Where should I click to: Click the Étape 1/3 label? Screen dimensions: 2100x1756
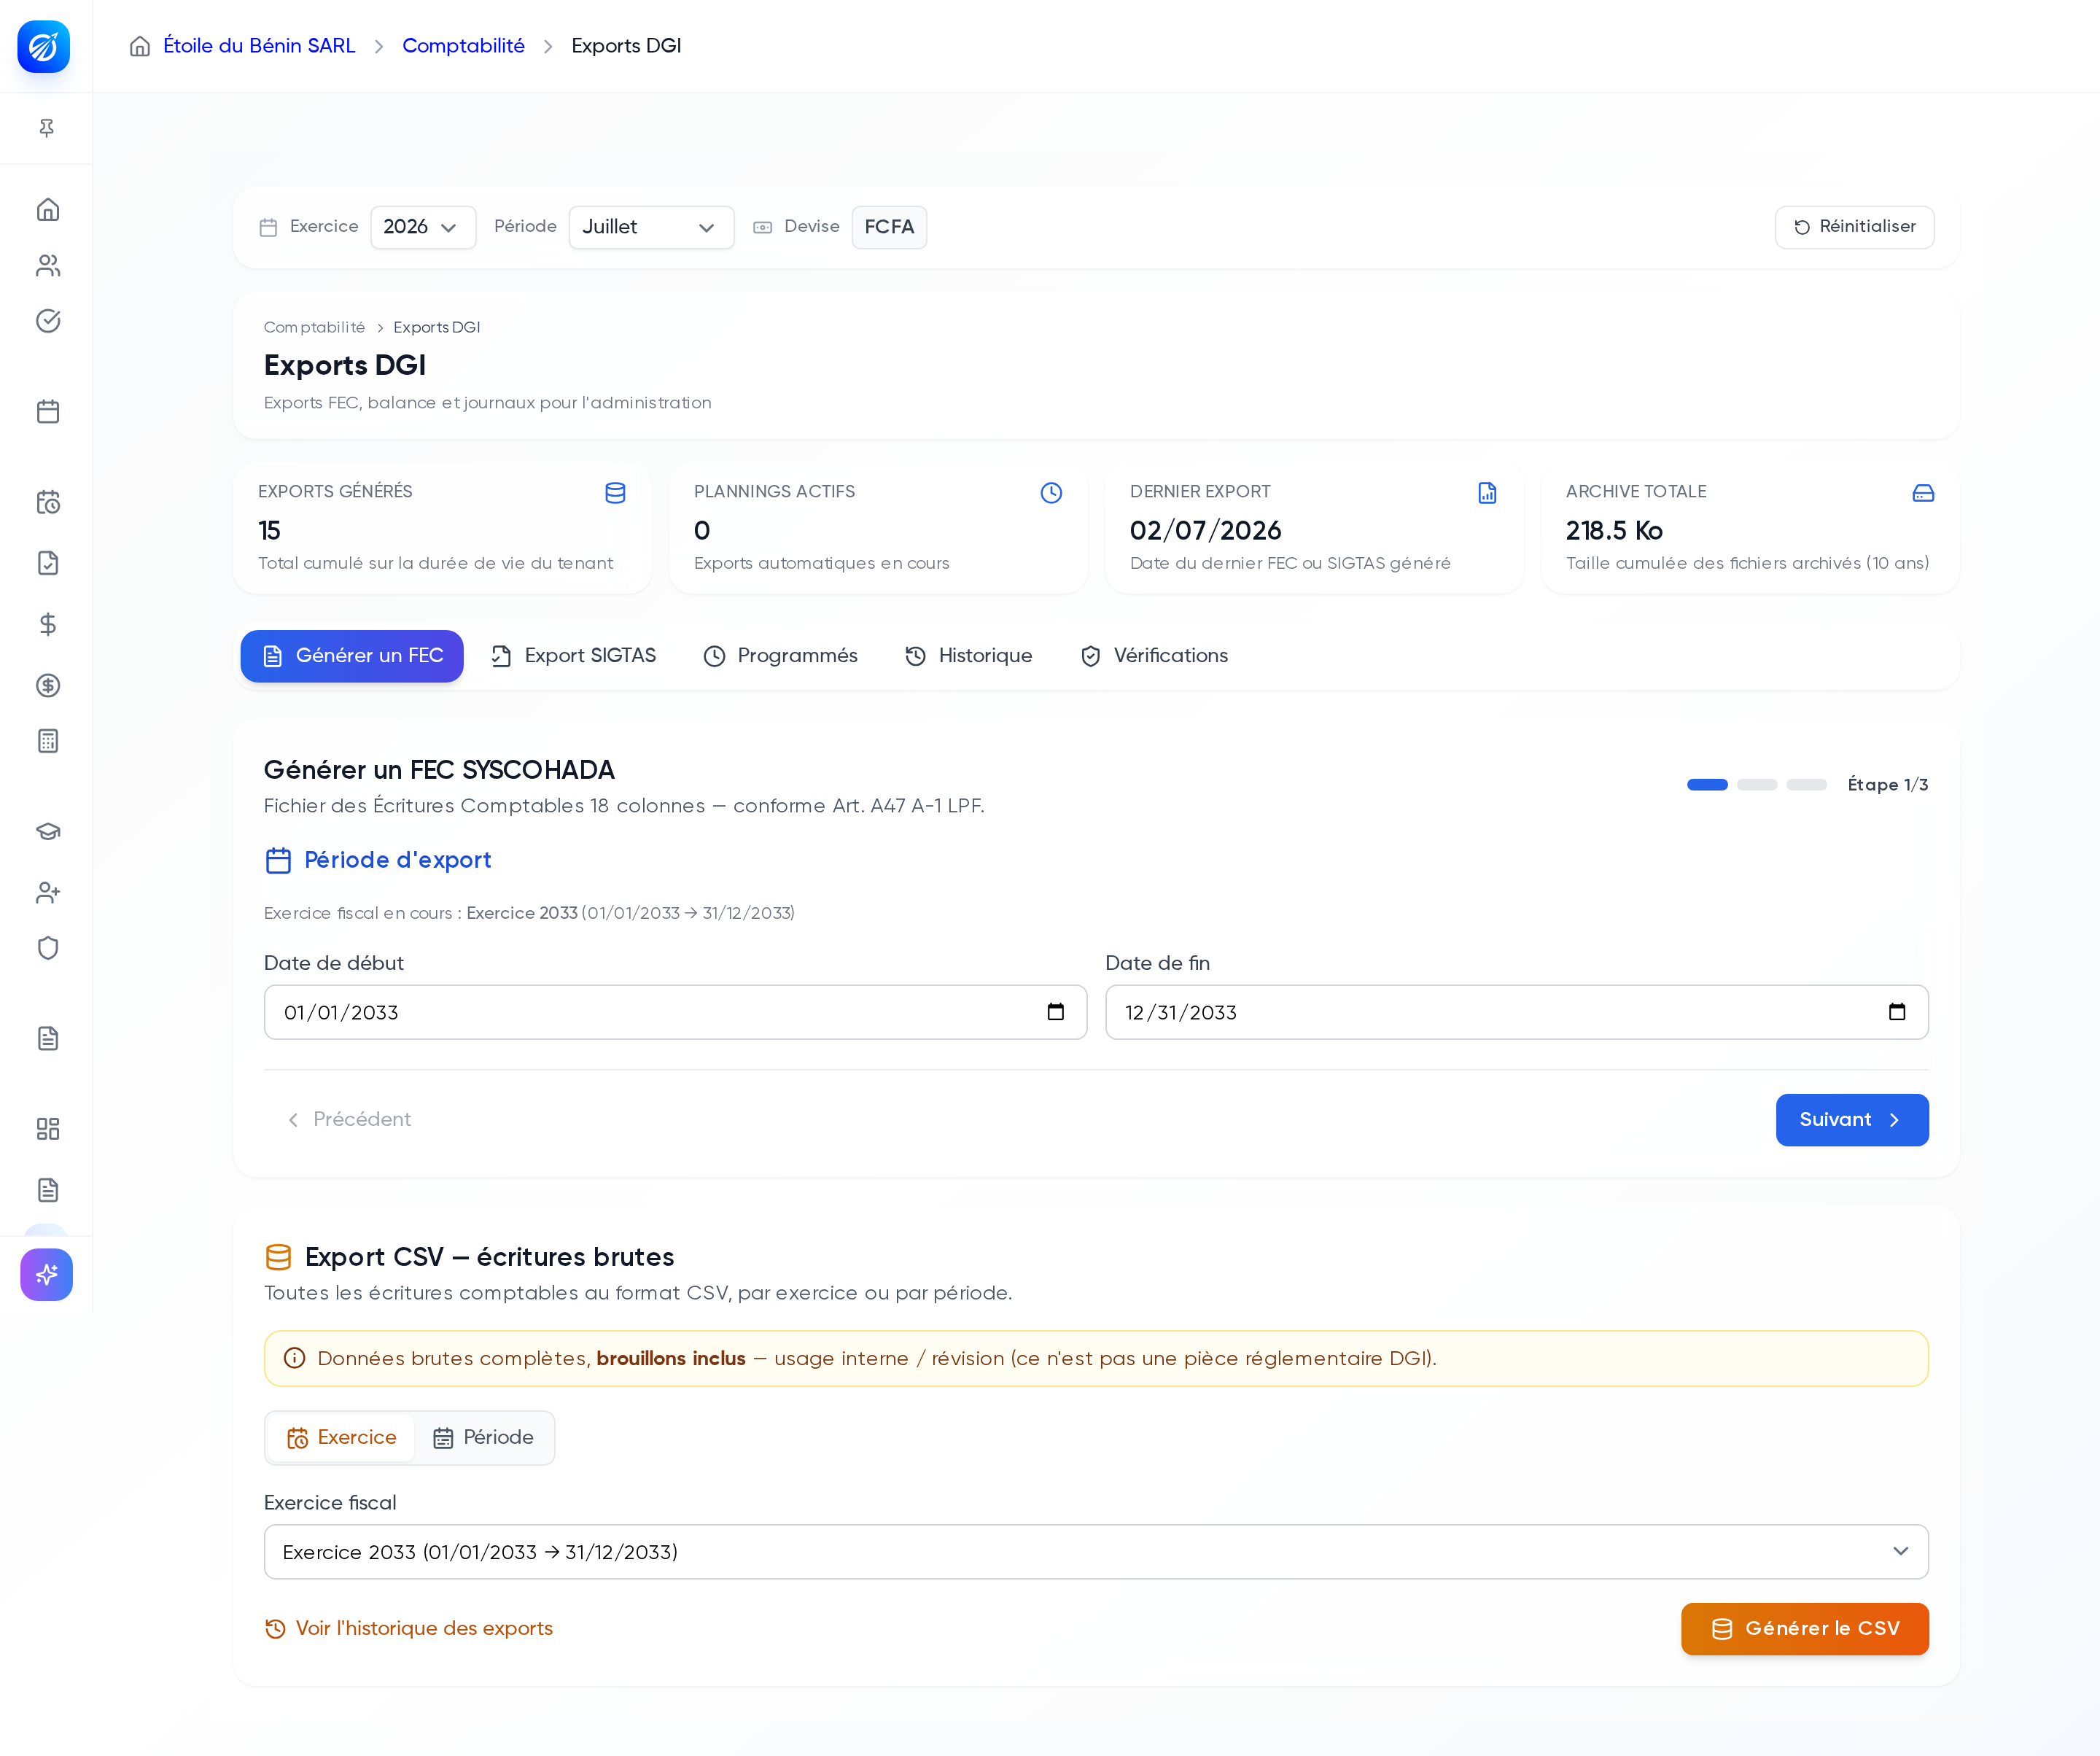(1888, 785)
